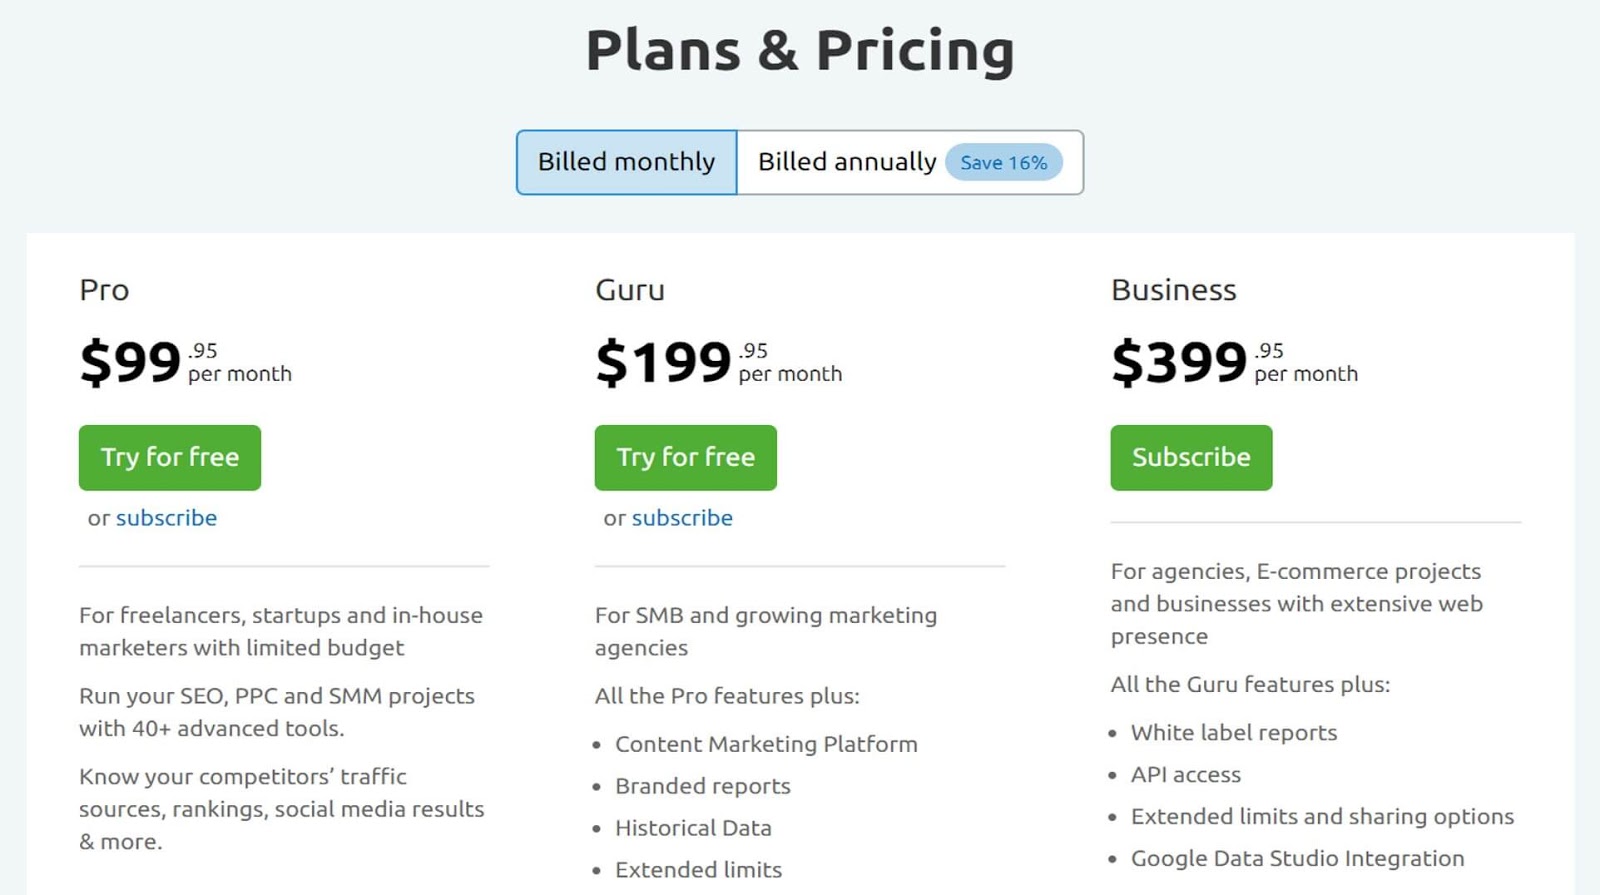
Task: Open the subscribe link under Guru
Action: [682, 518]
